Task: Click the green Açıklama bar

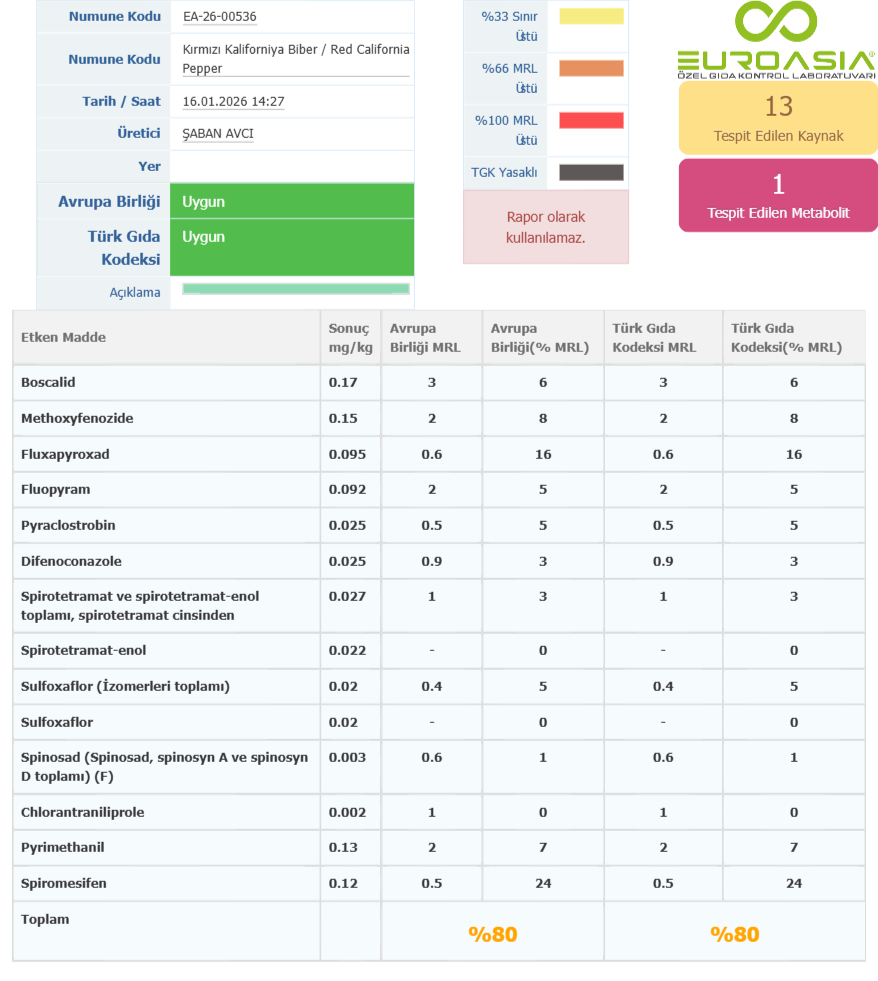Action: click(x=296, y=289)
